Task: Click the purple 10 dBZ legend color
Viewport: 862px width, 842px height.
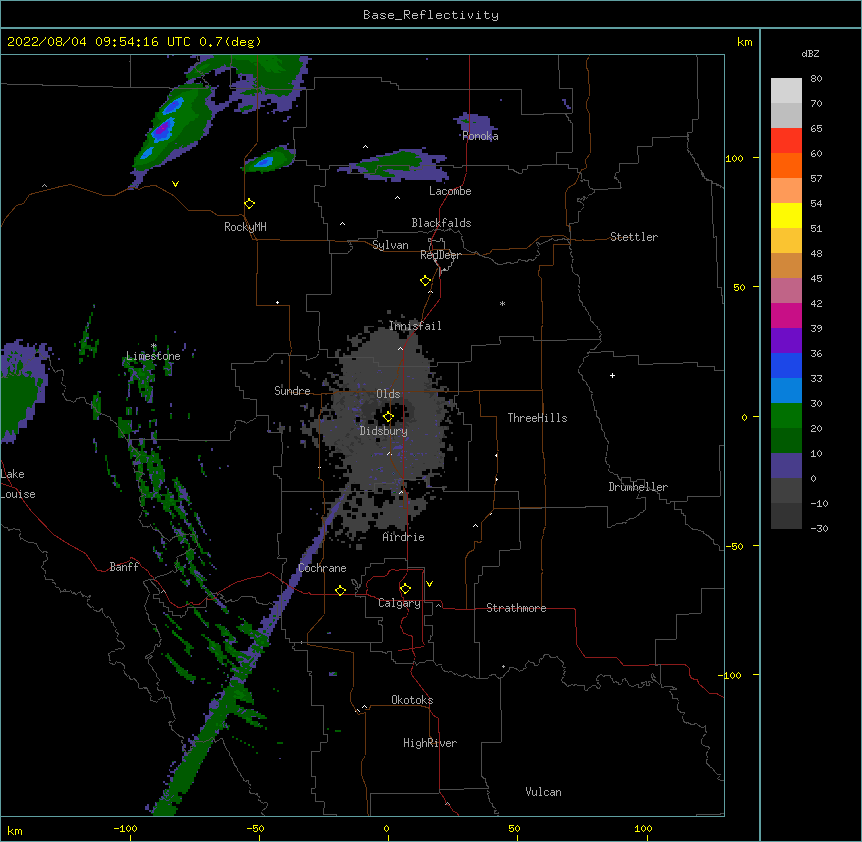Action: point(786,466)
